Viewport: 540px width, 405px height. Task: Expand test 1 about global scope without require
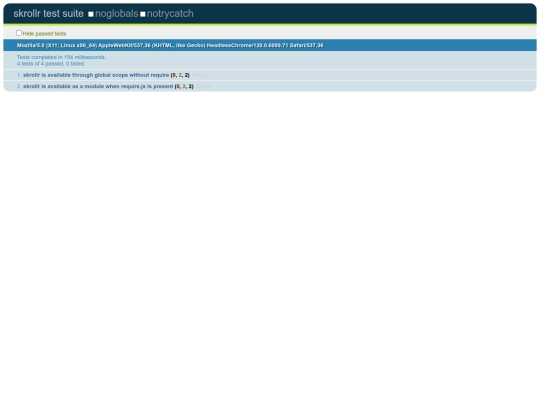pos(96,75)
